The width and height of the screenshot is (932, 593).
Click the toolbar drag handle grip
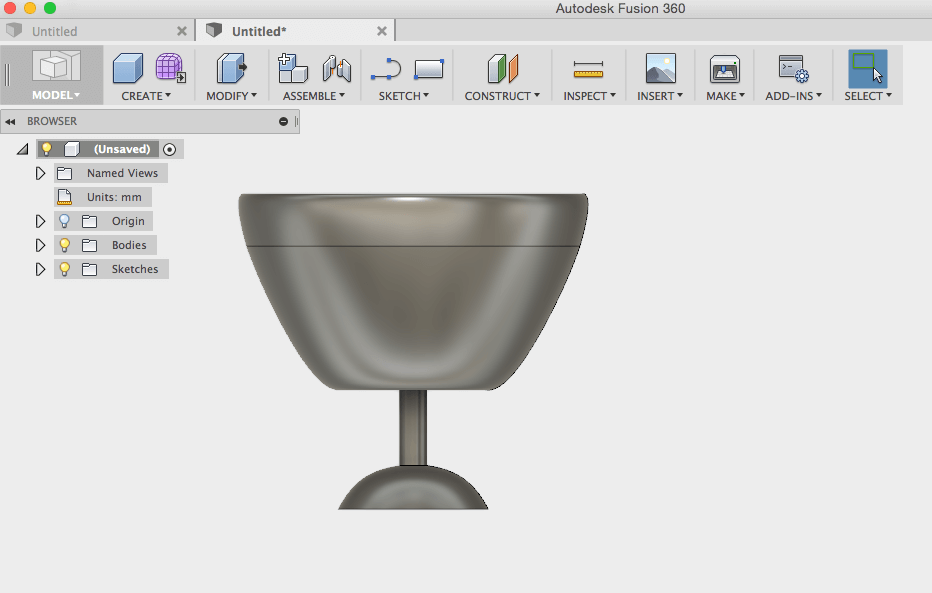click(7, 75)
